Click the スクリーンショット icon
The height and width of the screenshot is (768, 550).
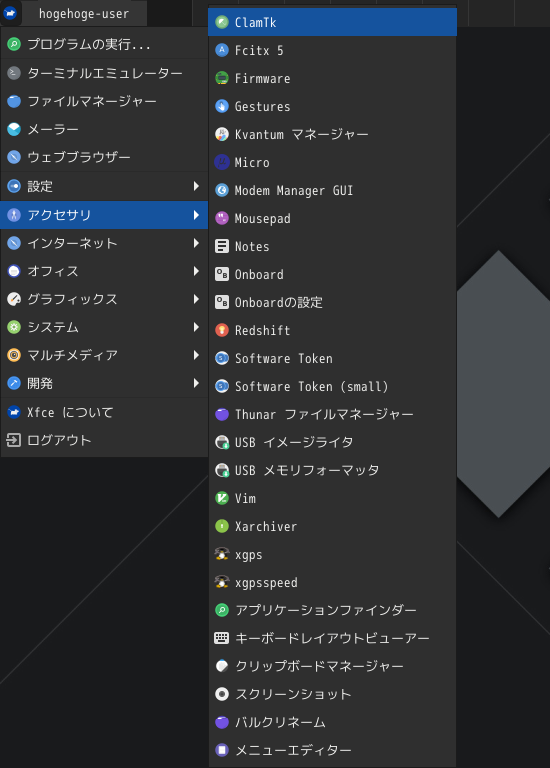[x=222, y=694]
